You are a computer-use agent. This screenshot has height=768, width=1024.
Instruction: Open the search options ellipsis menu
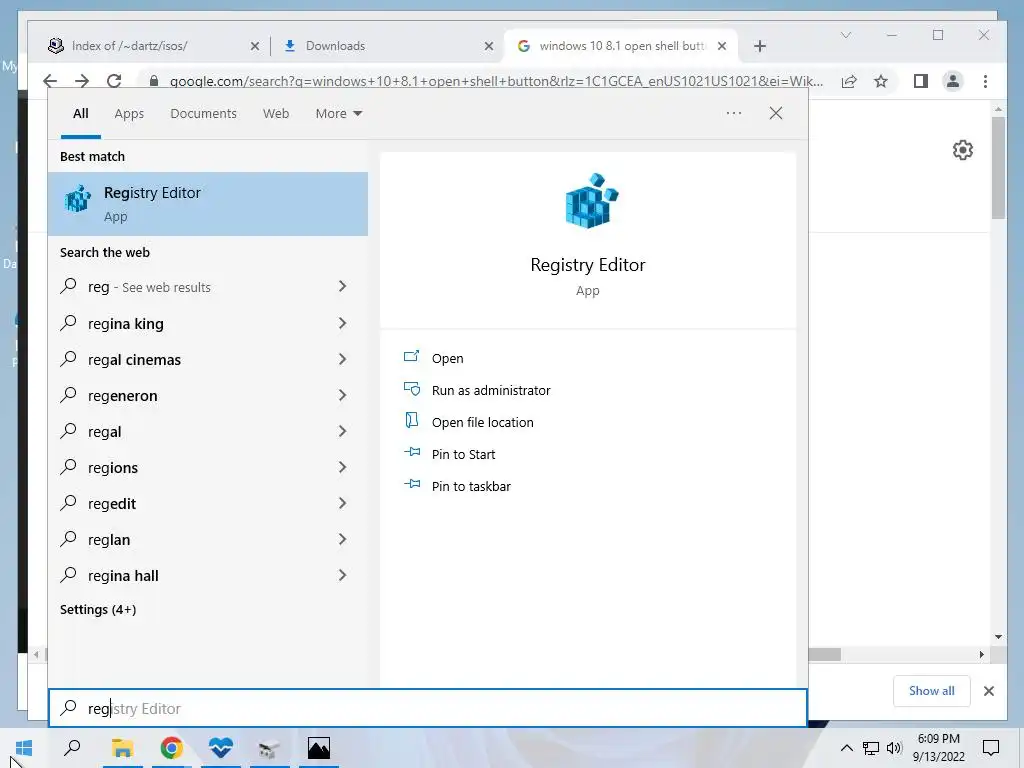[734, 113]
